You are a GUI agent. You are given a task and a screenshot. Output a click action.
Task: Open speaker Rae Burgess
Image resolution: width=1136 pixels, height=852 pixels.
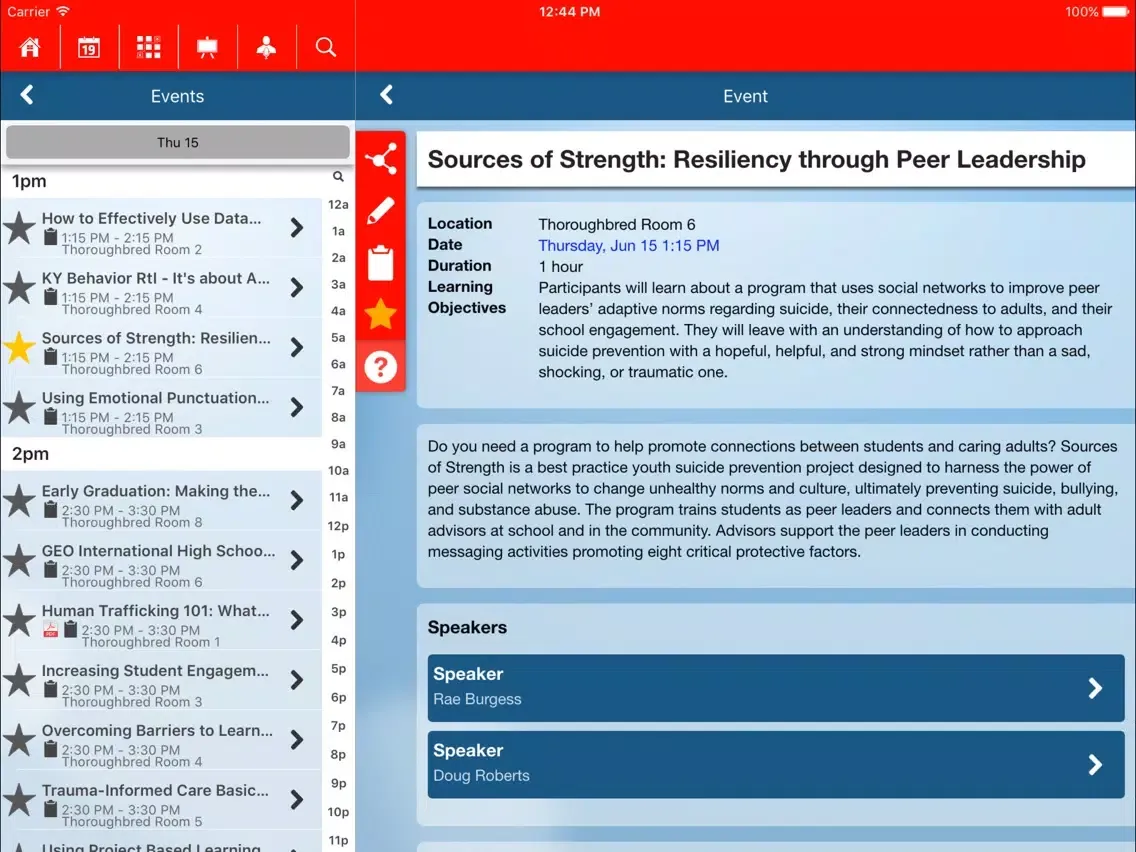point(776,688)
